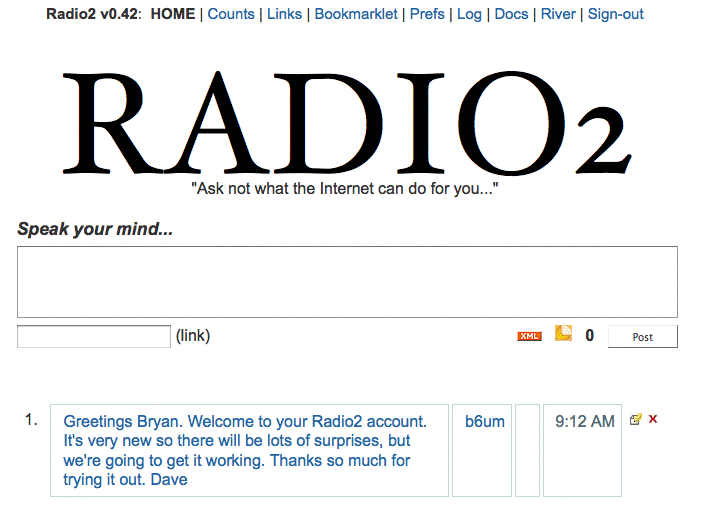This screenshot has height=526, width=711.
Task: Open the Links page
Action: pos(284,14)
